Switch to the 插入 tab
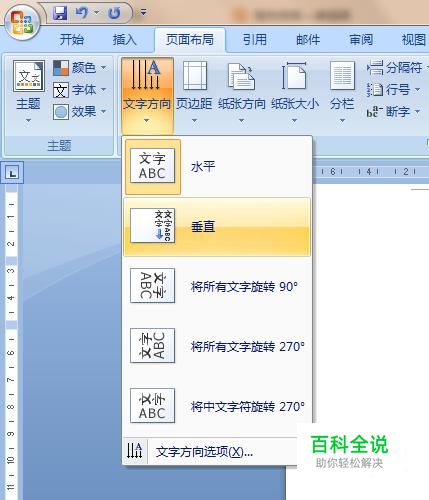 pos(125,40)
